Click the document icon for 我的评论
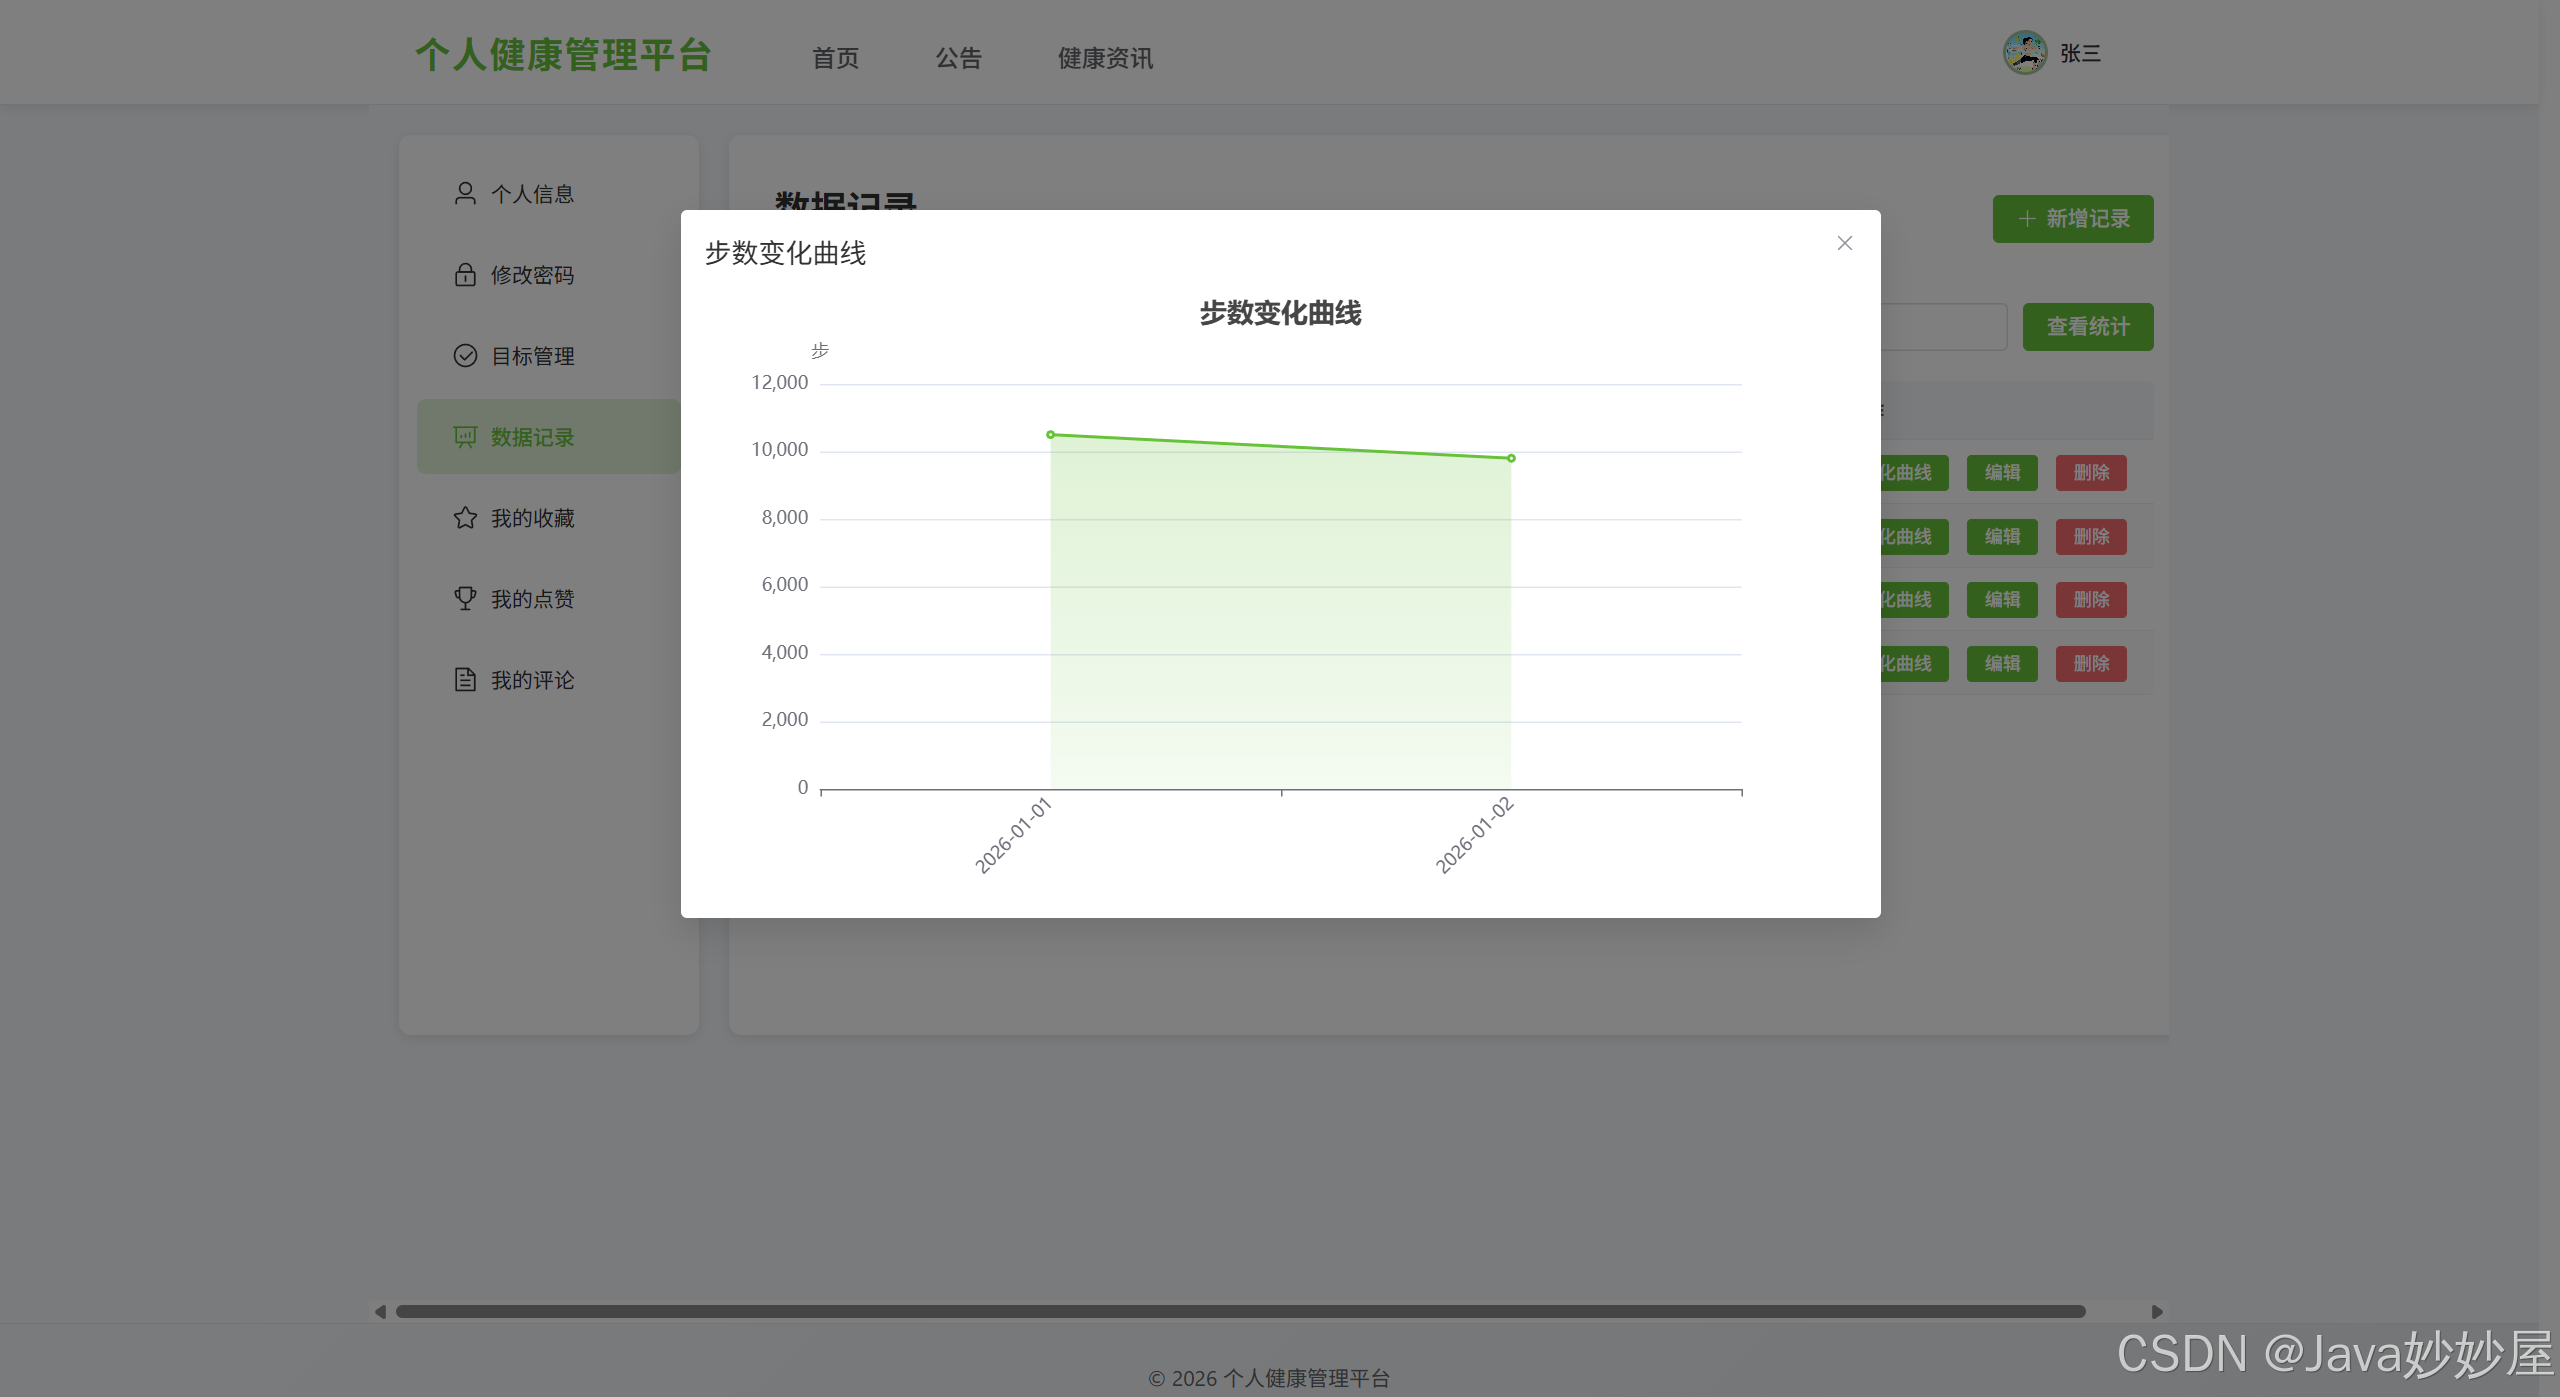Image resolution: width=2560 pixels, height=1397 pixels. [x=465, y=680]
